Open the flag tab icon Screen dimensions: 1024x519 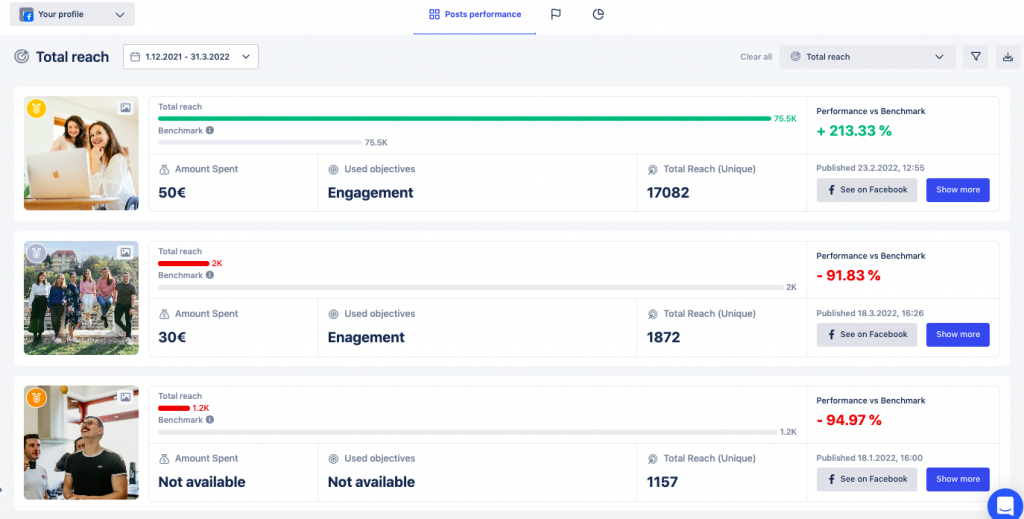[555, 15]
